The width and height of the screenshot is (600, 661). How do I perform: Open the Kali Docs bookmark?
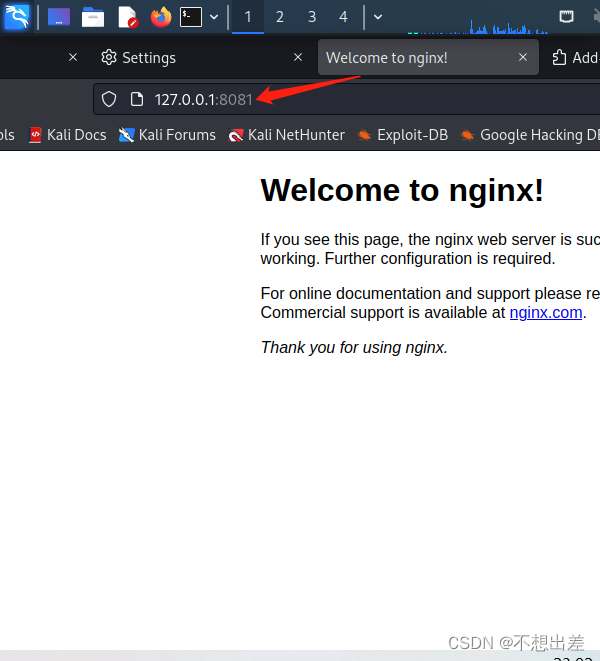(x=67, y=135)
